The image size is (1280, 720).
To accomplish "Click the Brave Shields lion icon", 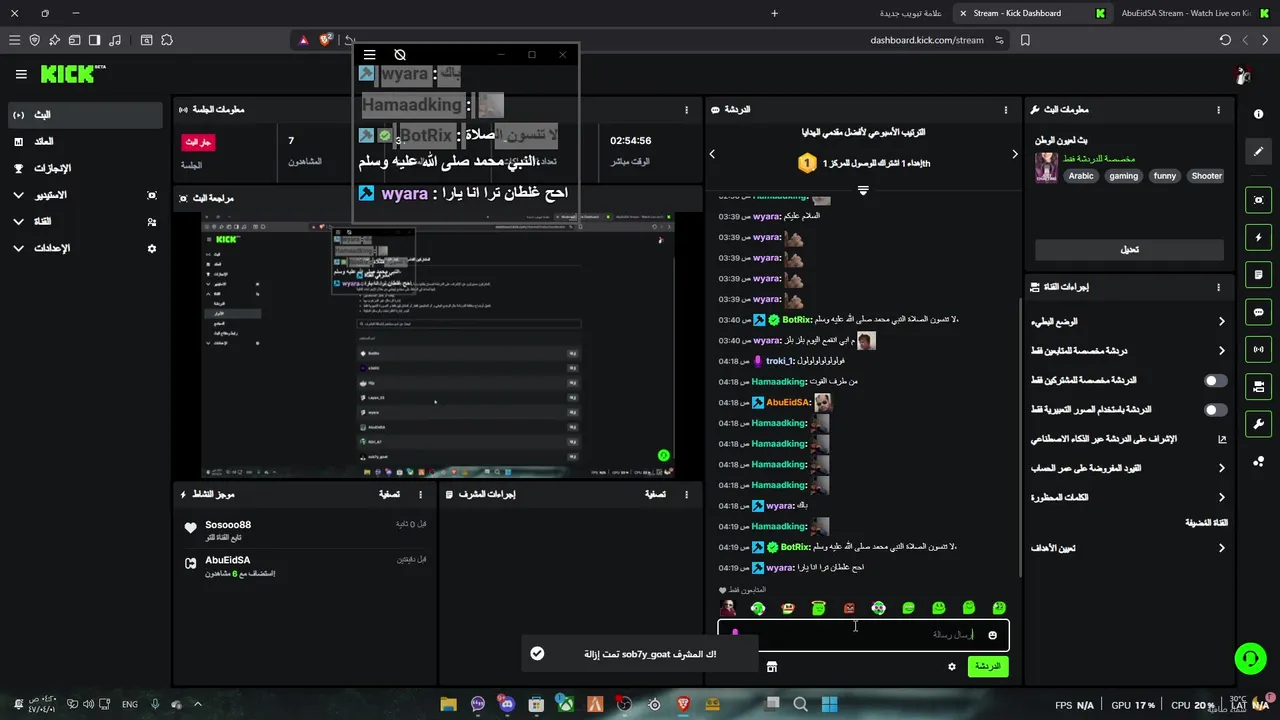I will (326, 40).
